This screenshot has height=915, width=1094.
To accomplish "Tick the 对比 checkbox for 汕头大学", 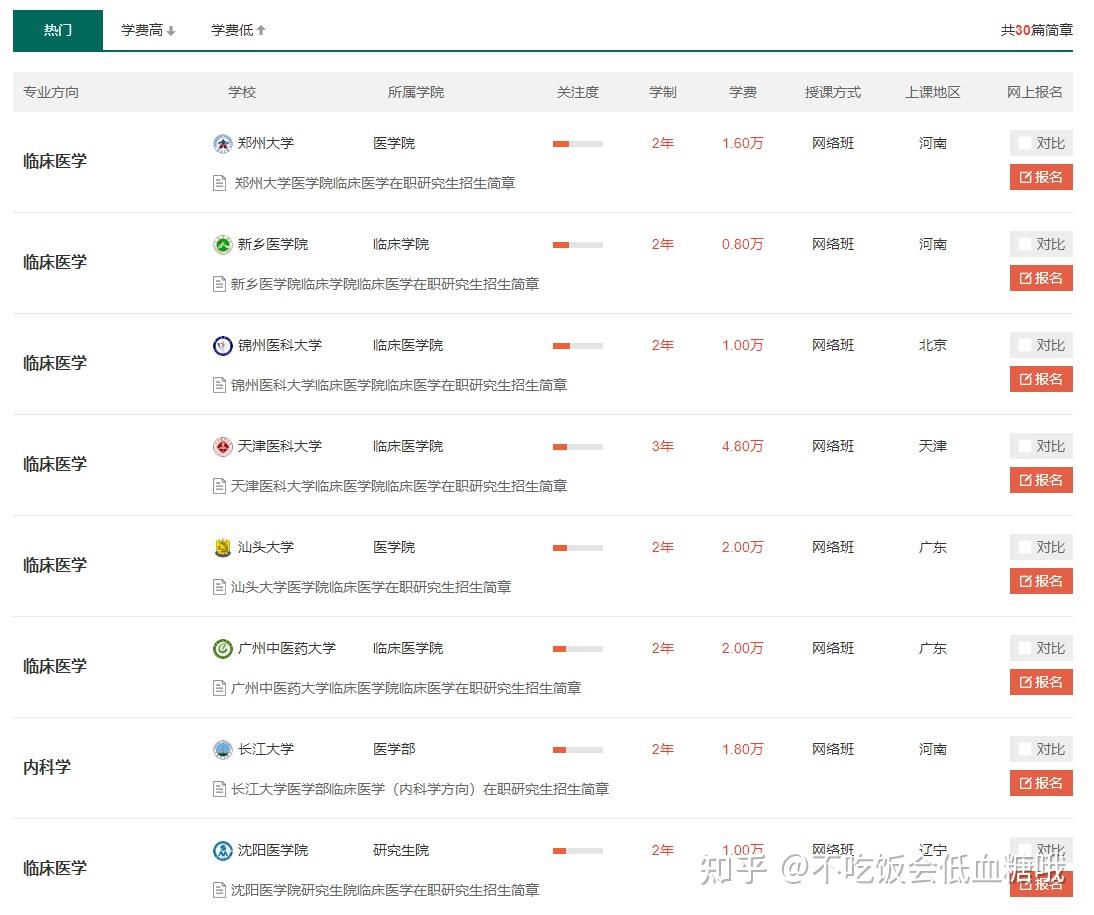I will click(x=1024, y=547).
